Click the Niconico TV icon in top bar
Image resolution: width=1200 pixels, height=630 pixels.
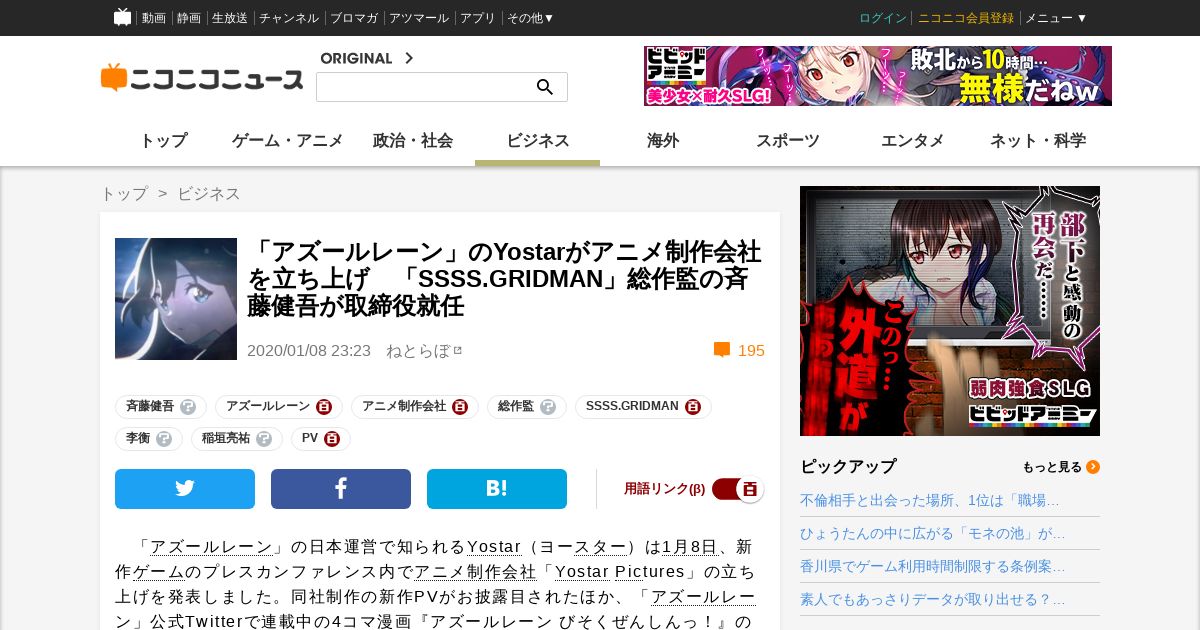122,17
